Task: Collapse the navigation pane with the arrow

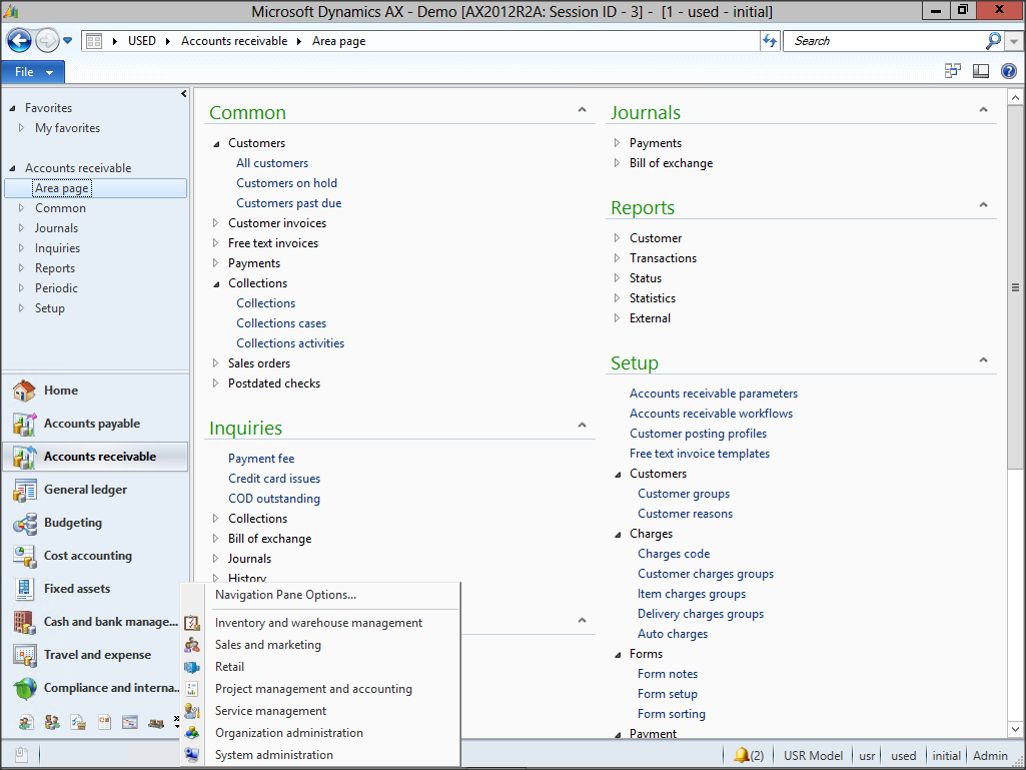Action: (x=183, y=94)
